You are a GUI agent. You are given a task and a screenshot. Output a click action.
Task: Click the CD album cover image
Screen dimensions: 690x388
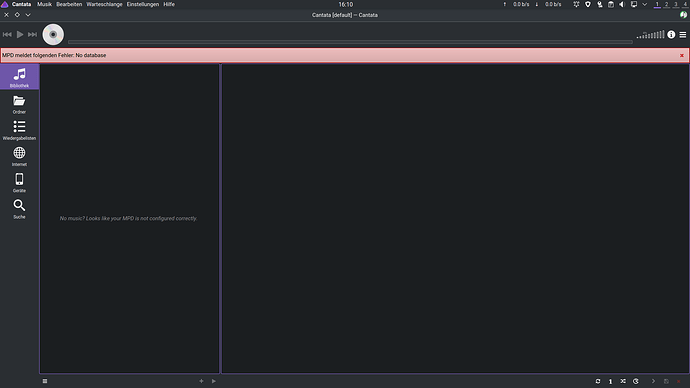tap(53, 34)
